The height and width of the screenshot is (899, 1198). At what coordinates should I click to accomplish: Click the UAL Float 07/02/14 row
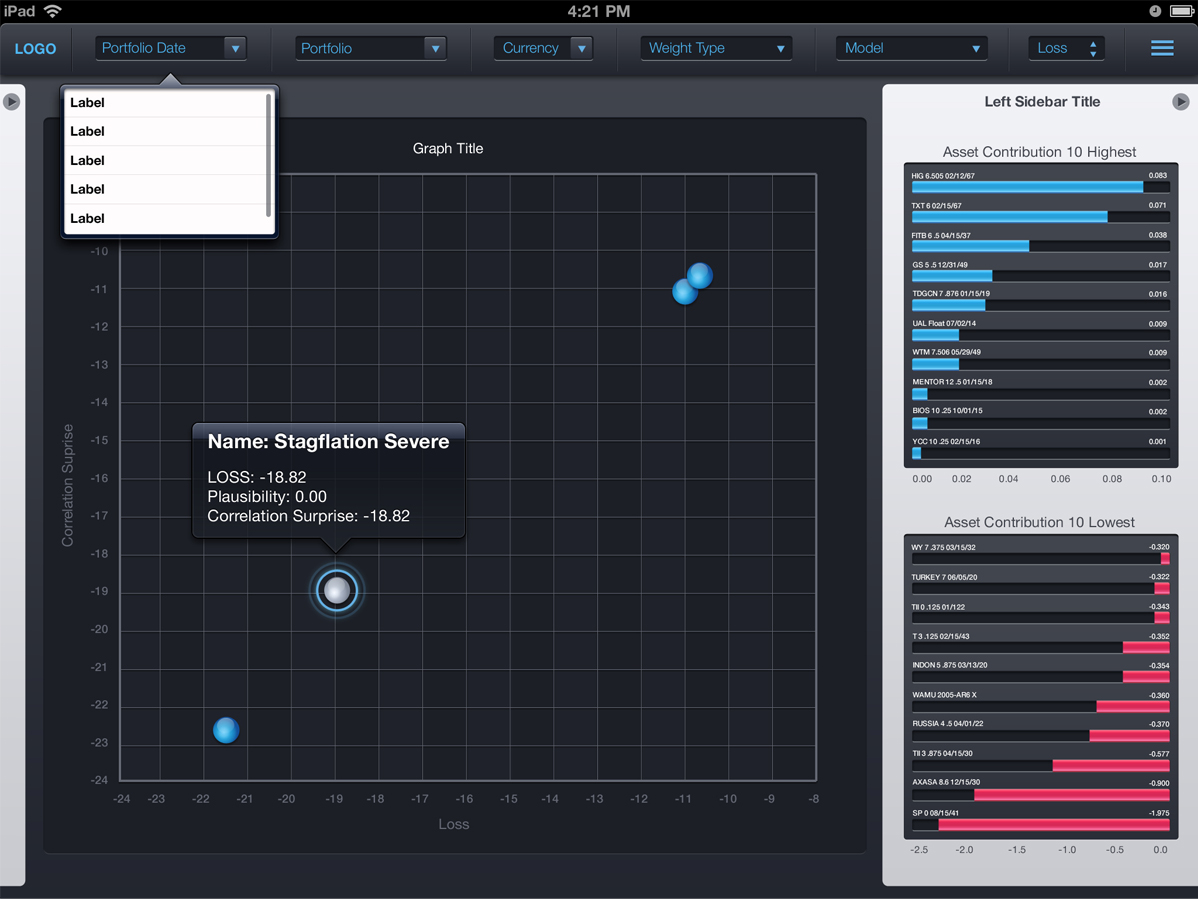[1040, 329]
